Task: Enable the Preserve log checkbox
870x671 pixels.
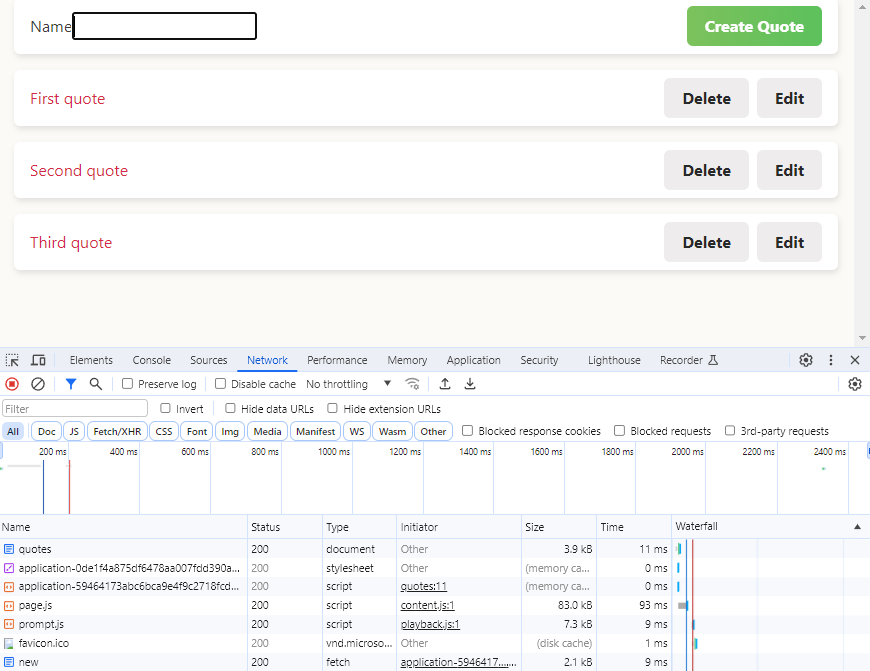Action: click(x=128, y=384)
